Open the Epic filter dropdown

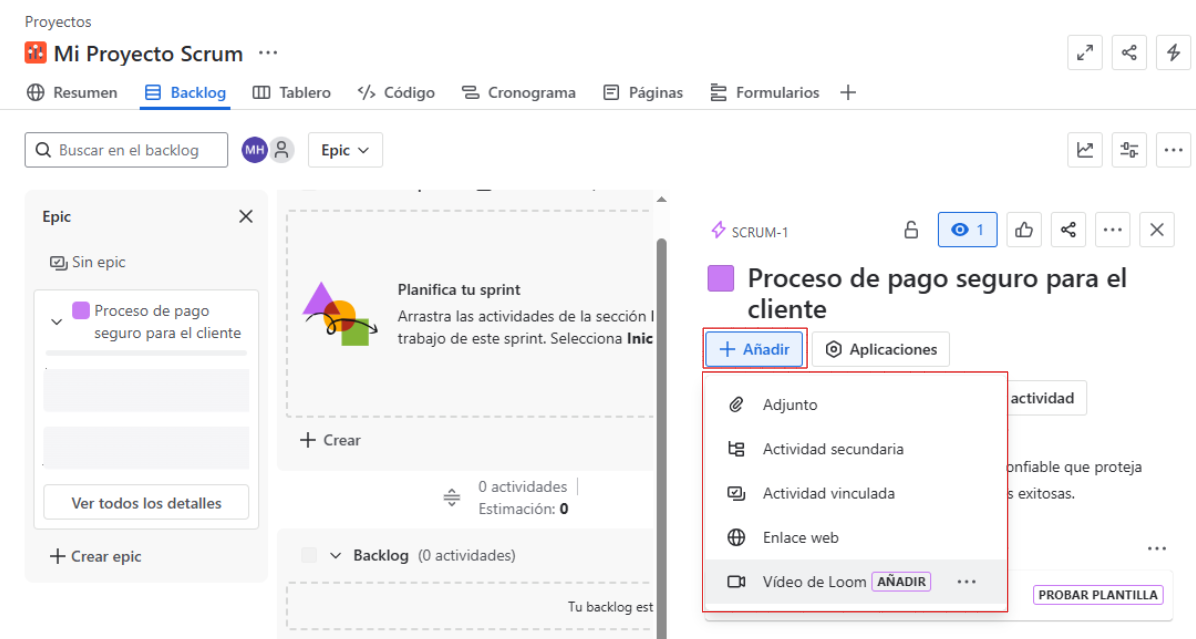point(345,150)
